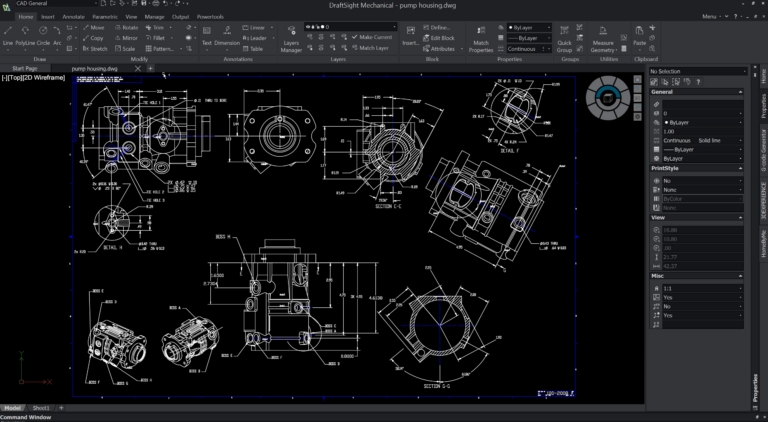Screen dimensions: 768x422
Task: Click the Linear dimension button
Action: [254, 28]
